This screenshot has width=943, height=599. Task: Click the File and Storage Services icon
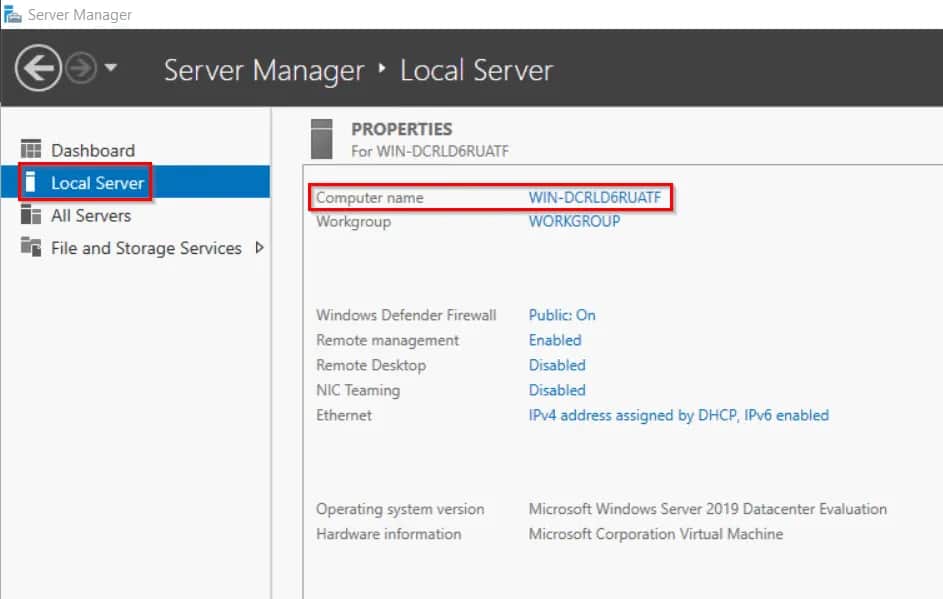31,248
